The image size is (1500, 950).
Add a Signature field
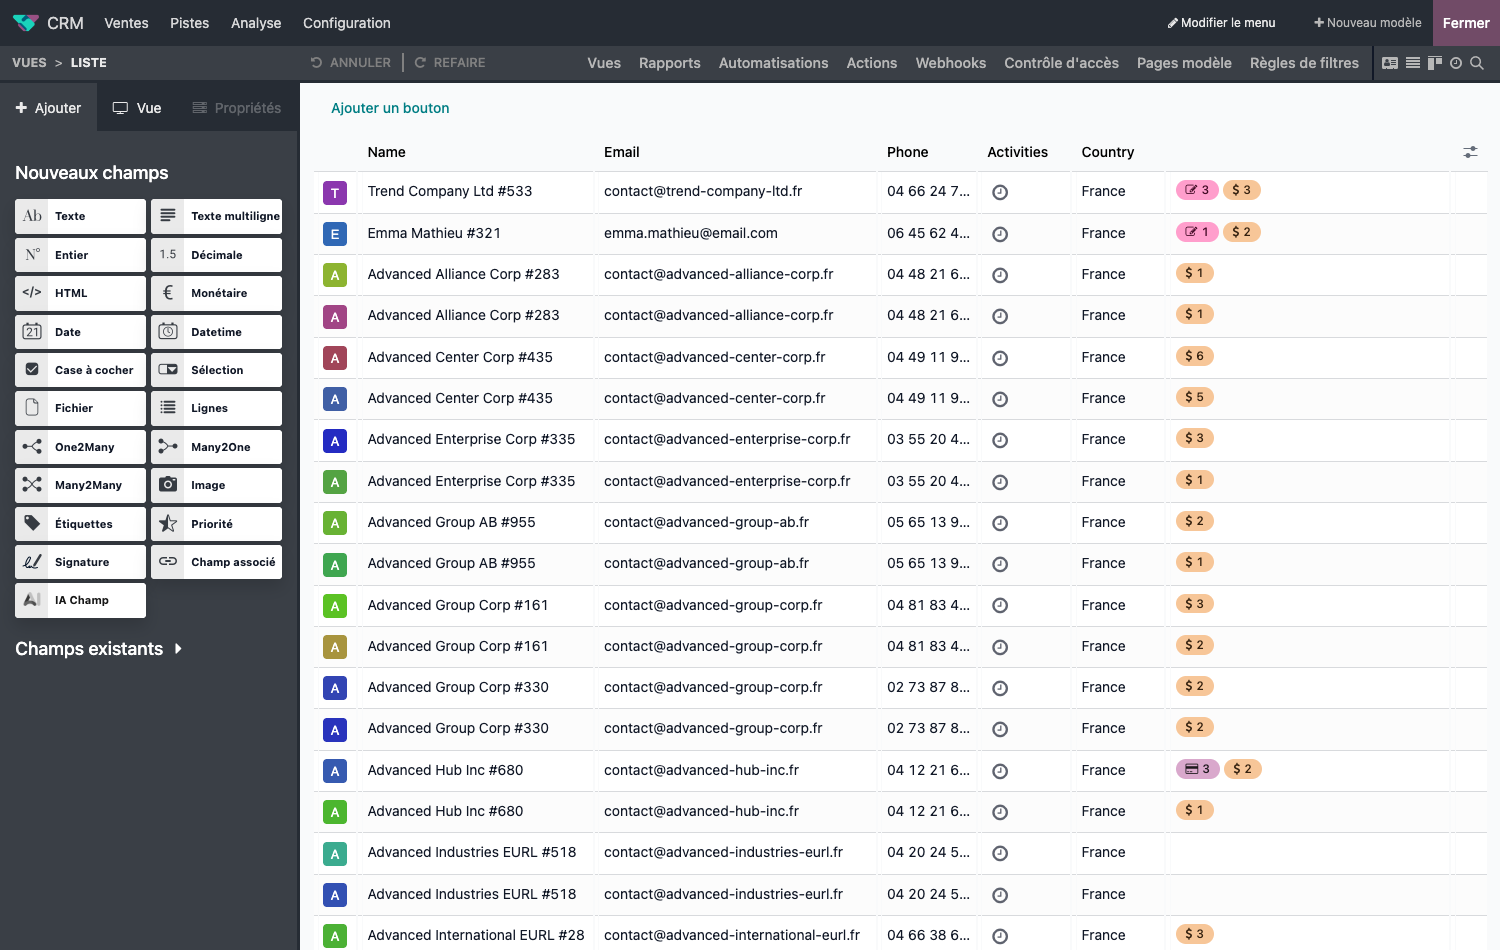[x=80, y=562]
